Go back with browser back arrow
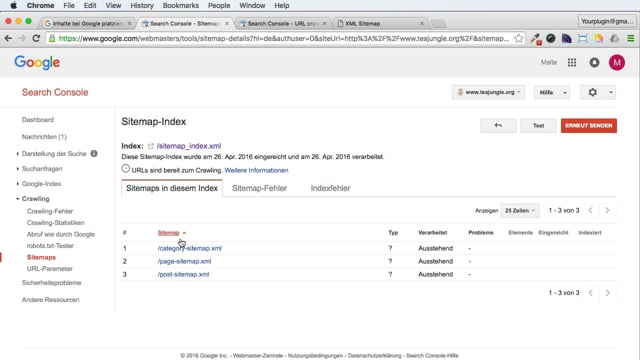The image size is (640, 360). [8, 38]
